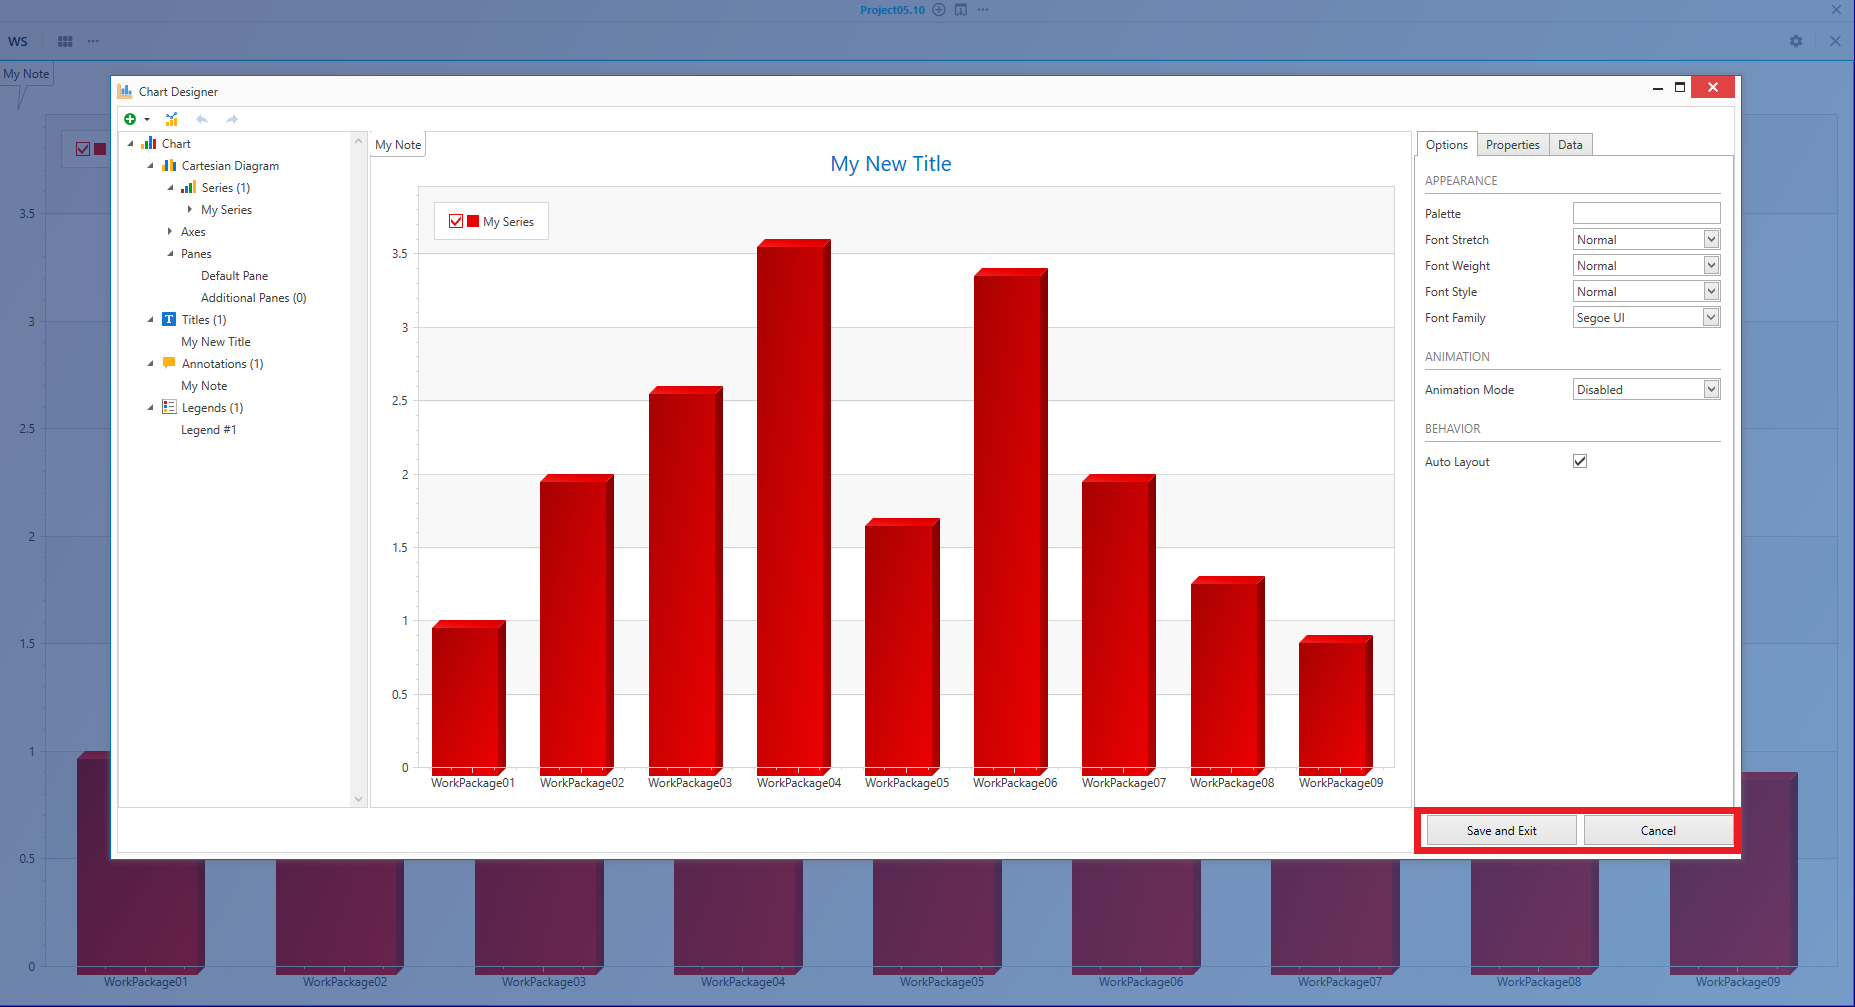This screenshot has width=1855, height=1007.
Task: Click the Cancel button
Action: (x=1658, y=830)
